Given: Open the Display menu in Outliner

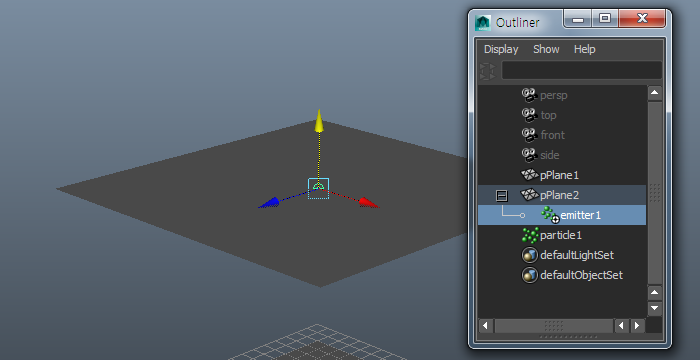Looking at the screenshot, I should click(501, 49).
